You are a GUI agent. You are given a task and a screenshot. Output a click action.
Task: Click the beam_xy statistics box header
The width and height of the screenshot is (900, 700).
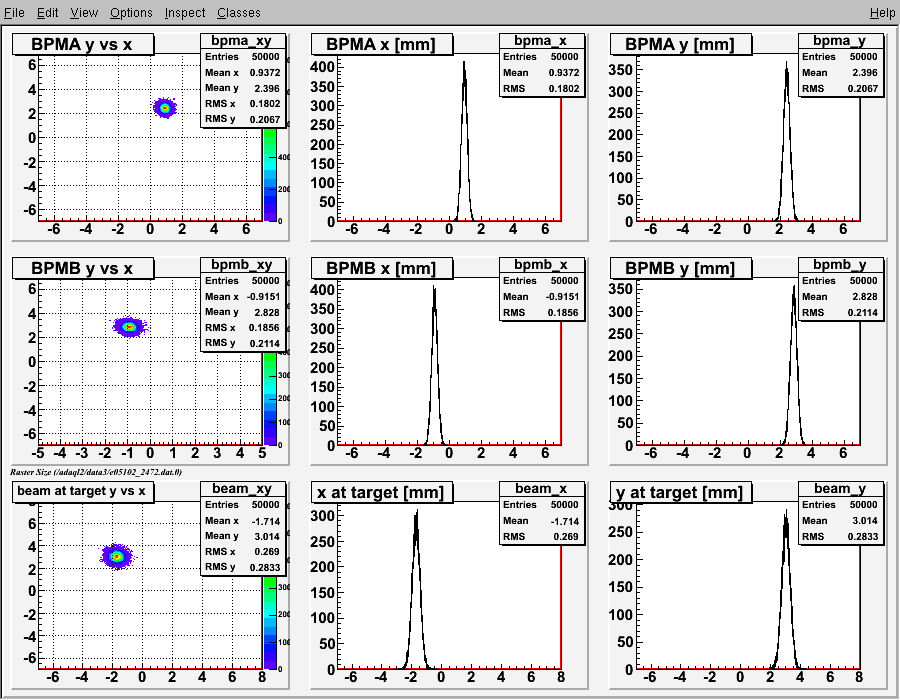(x=242, y=489)
